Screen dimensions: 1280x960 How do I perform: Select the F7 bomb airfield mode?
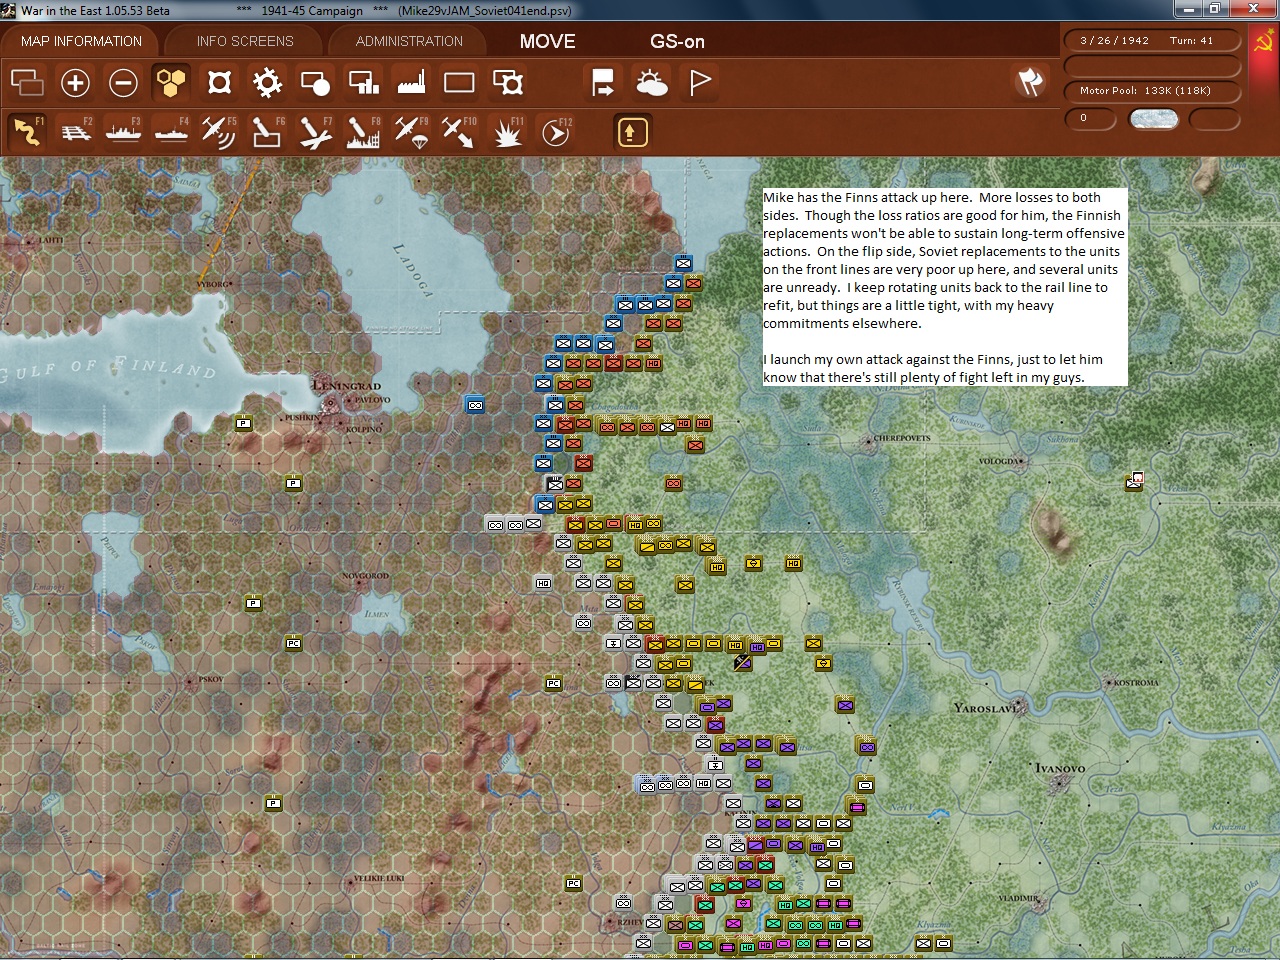[315, 131]
